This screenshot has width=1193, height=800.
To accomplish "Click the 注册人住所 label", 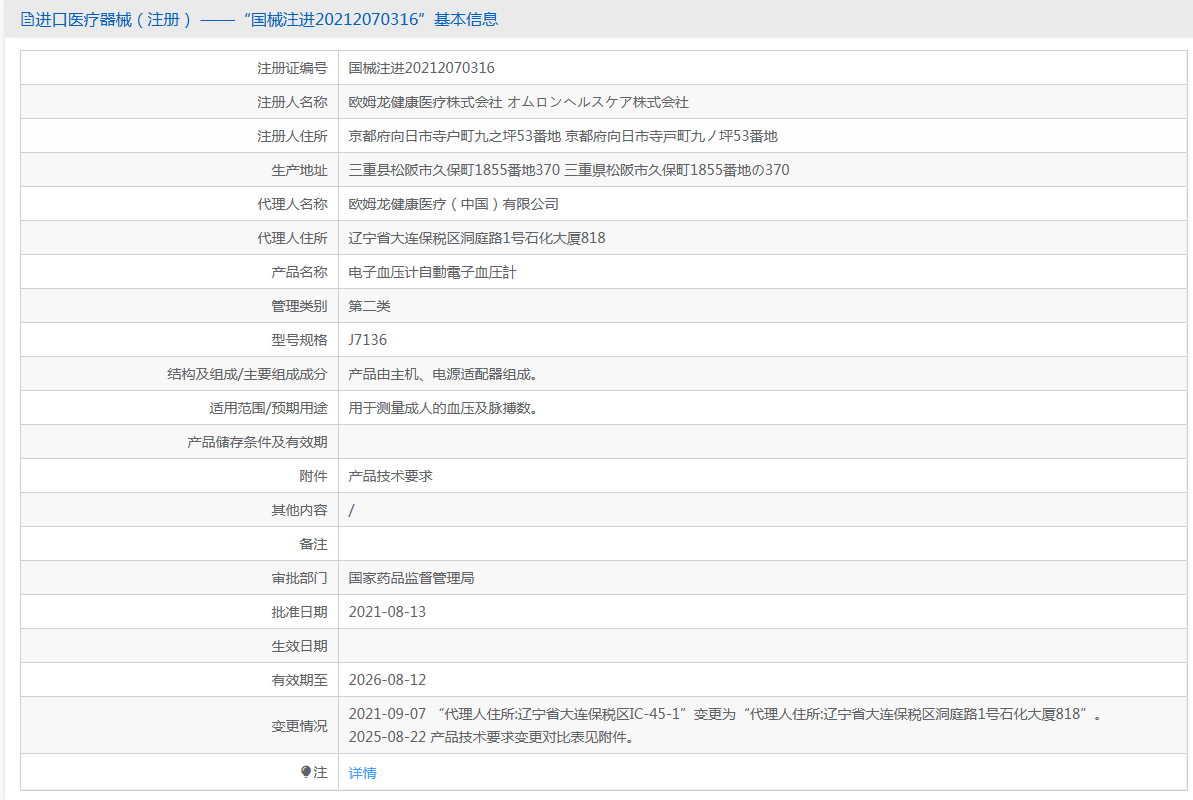I will click(x=292, y=136).
